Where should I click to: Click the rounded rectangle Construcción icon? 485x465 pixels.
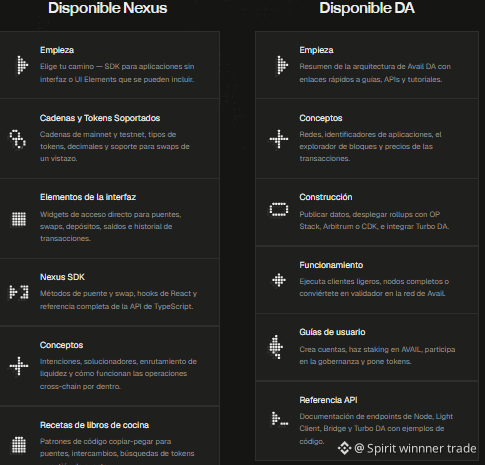[x=279, y=210]
